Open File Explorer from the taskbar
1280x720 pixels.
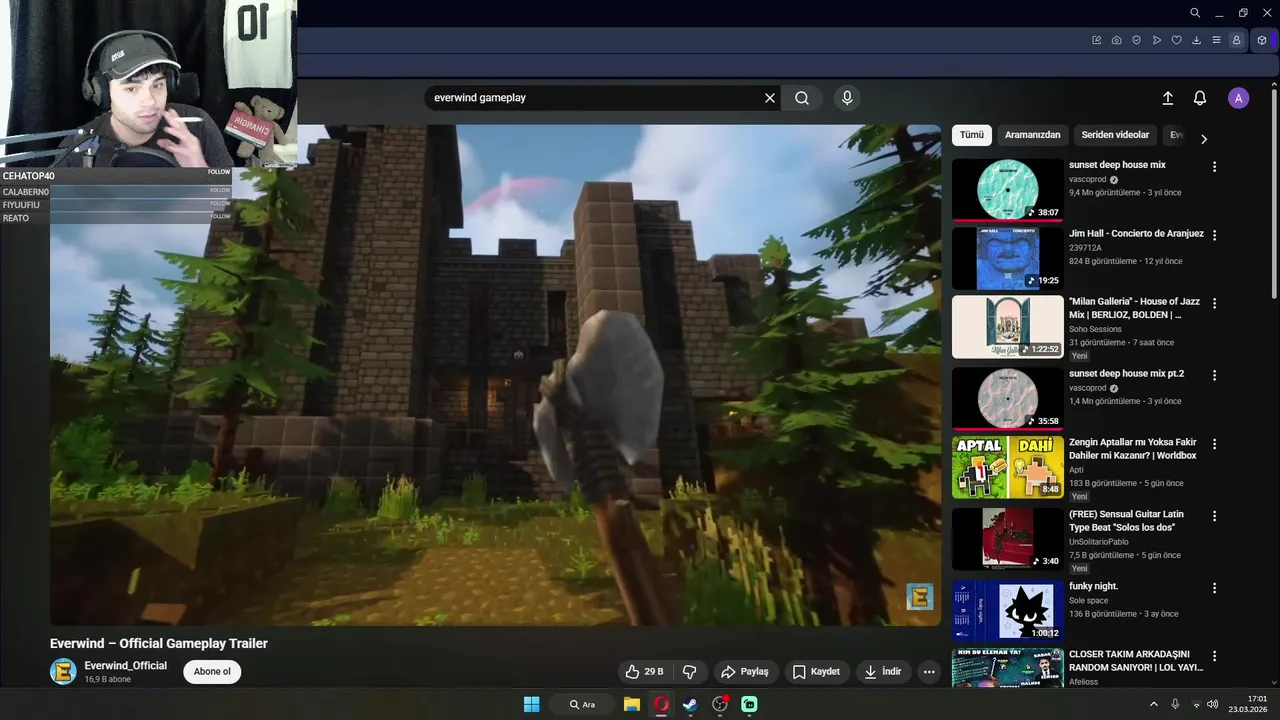click(632, 704)
